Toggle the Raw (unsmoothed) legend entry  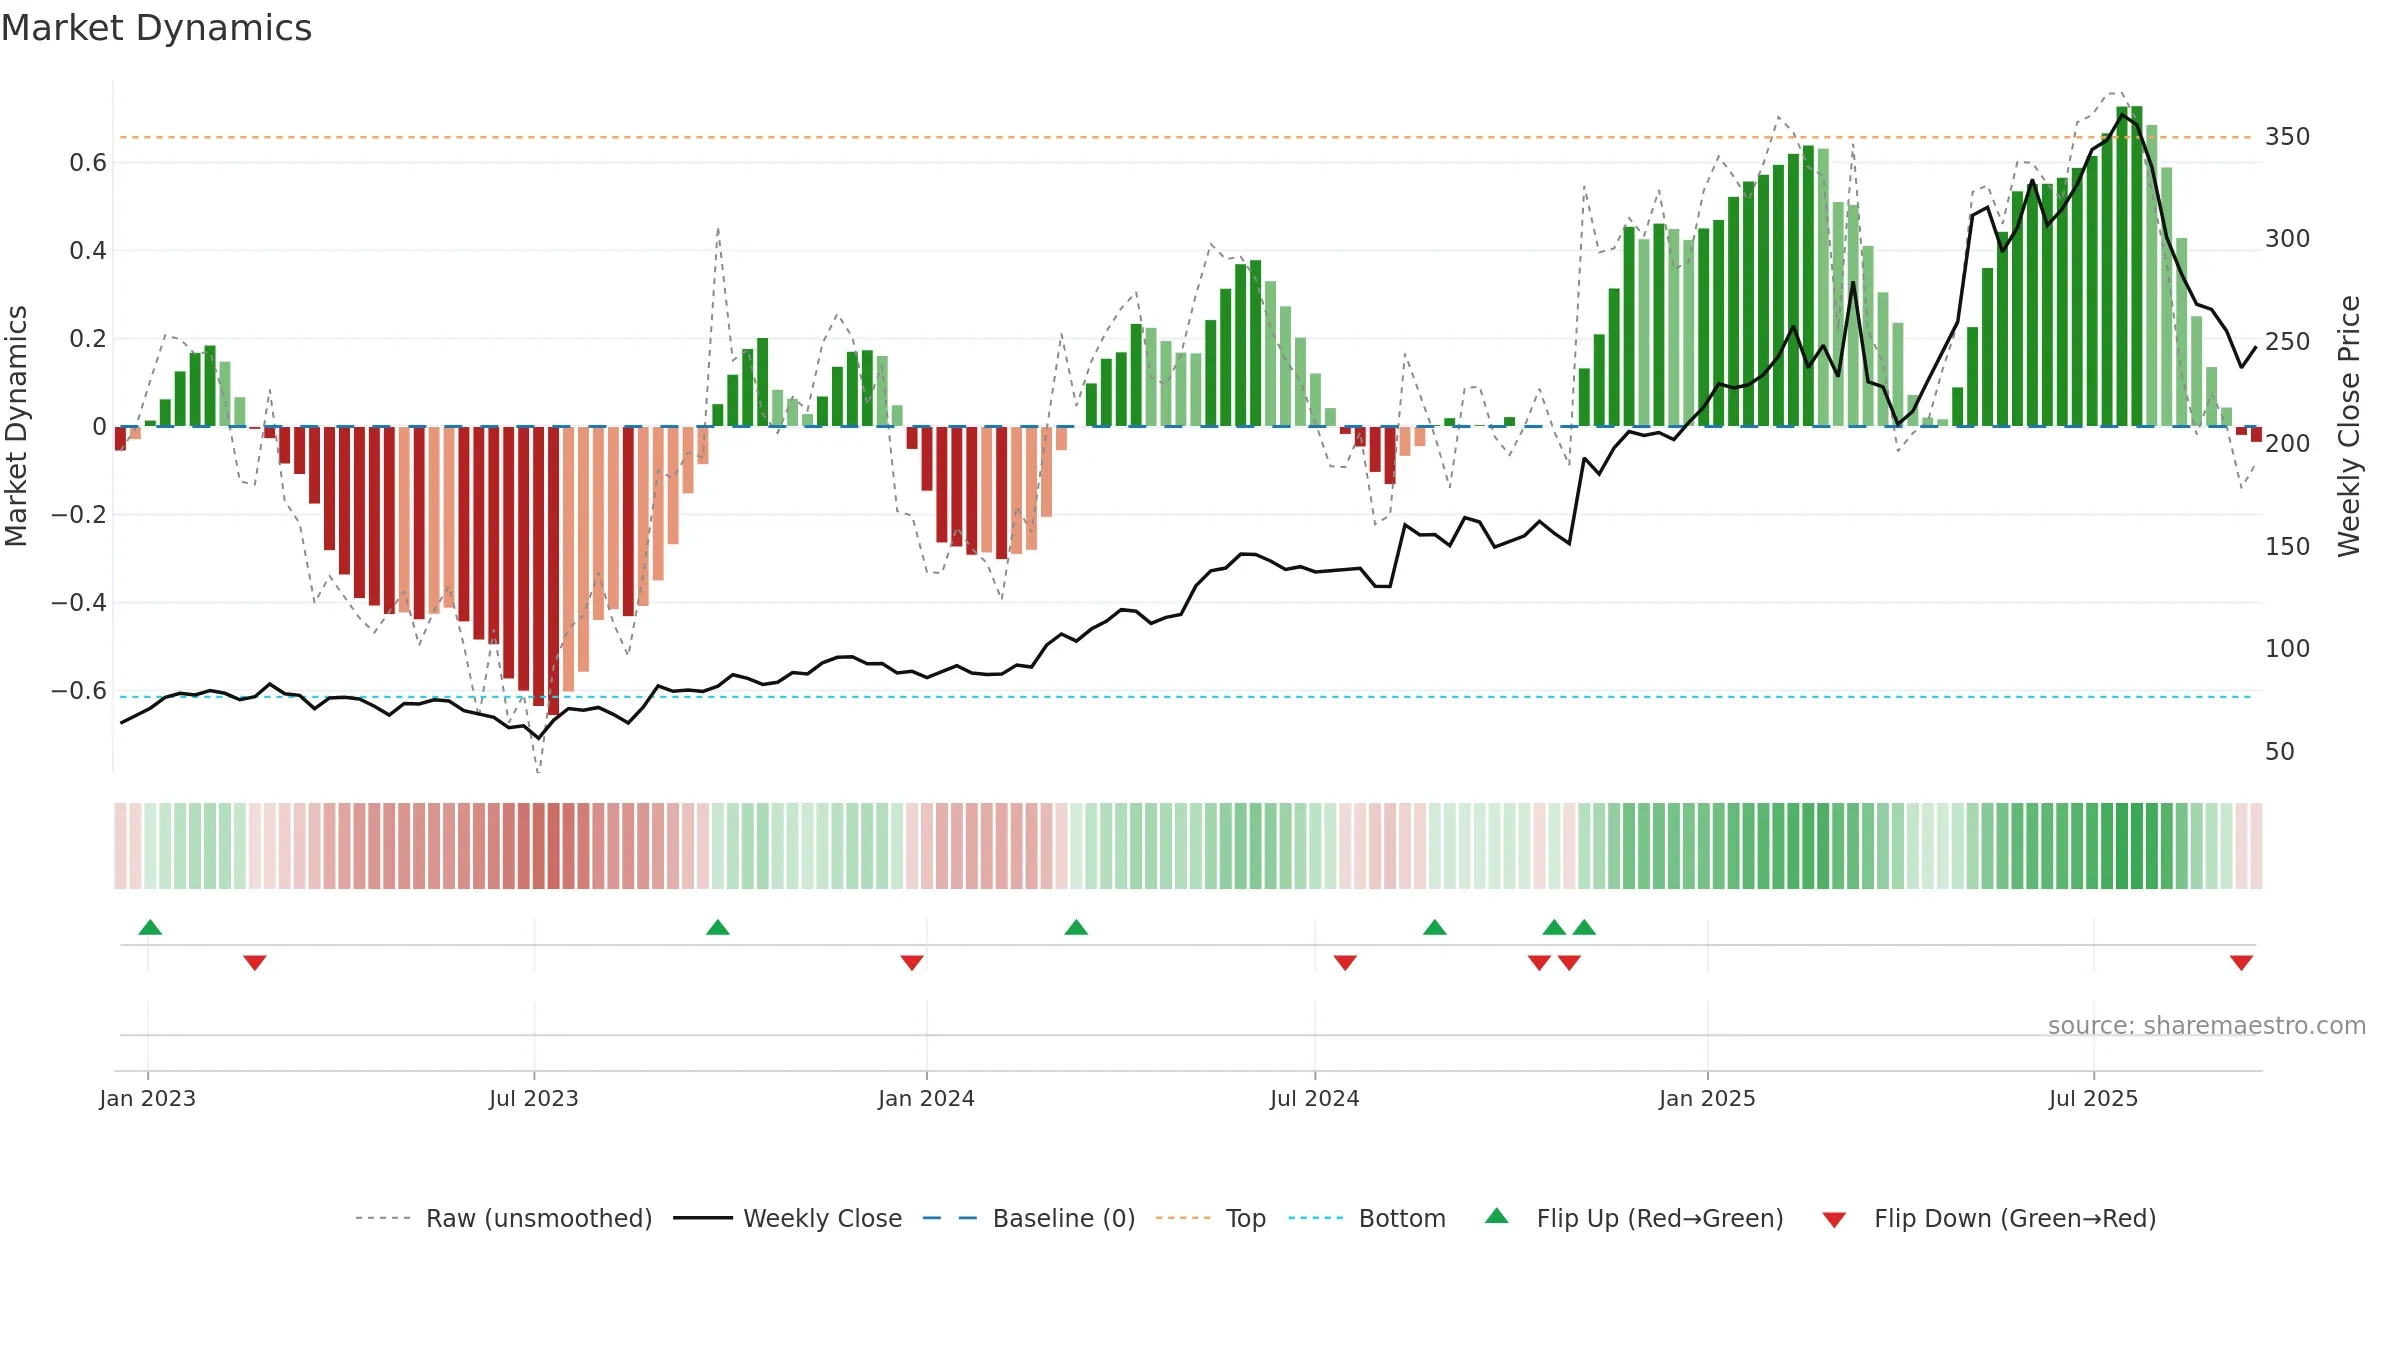(x=504, y=1218)
